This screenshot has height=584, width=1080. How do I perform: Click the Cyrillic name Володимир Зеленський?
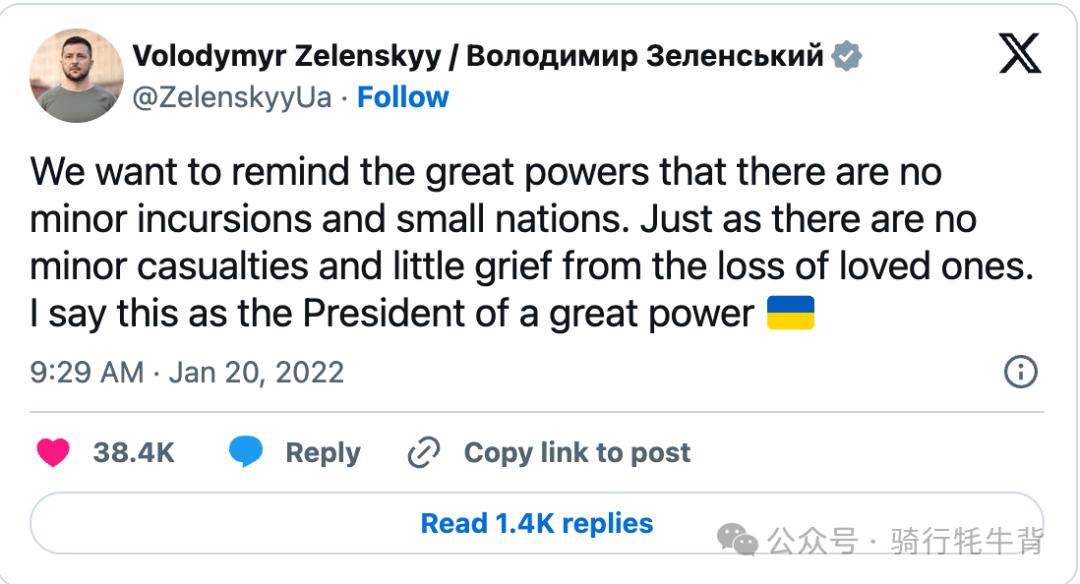[x=645, y=56]
